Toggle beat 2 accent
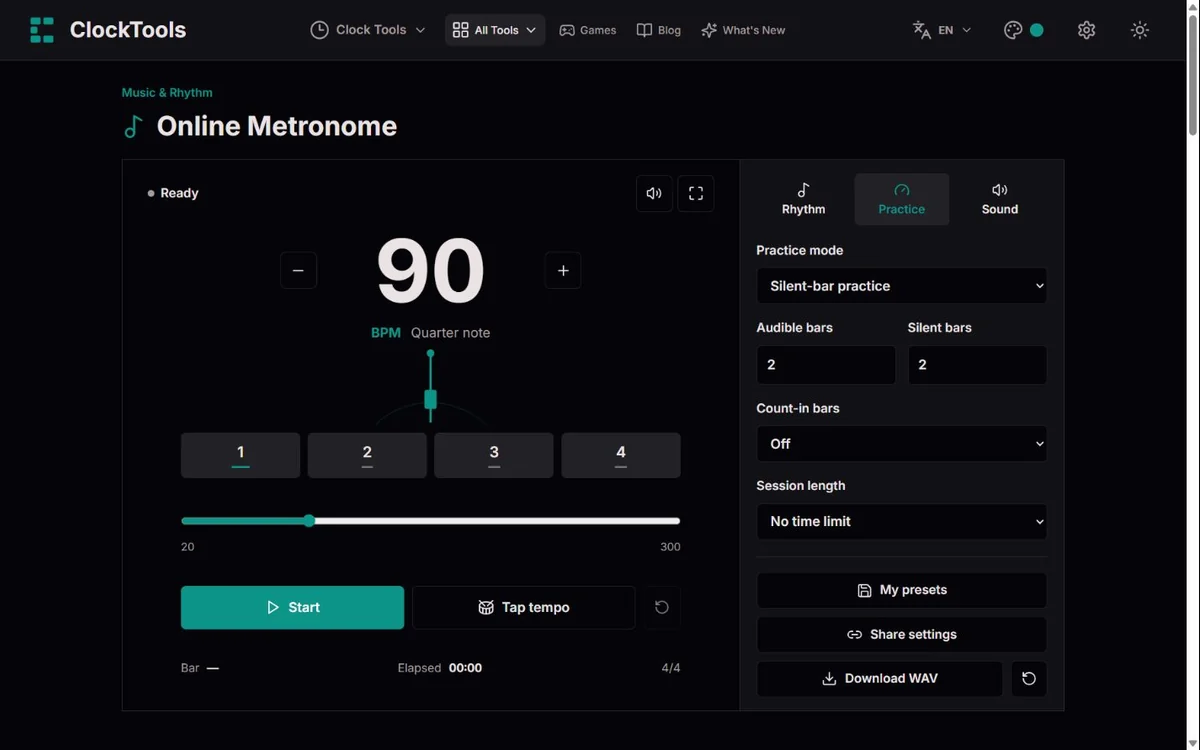 367,455
